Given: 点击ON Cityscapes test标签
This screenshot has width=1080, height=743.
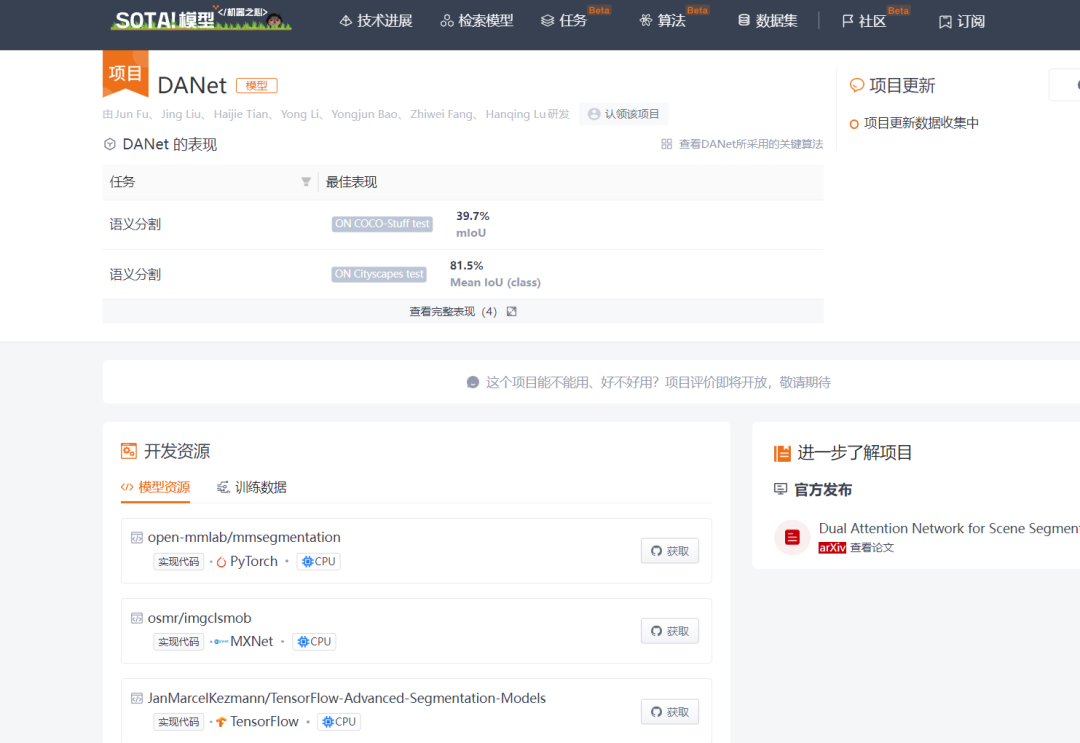Looking at the screenshot, I should [x=378, y=273].
